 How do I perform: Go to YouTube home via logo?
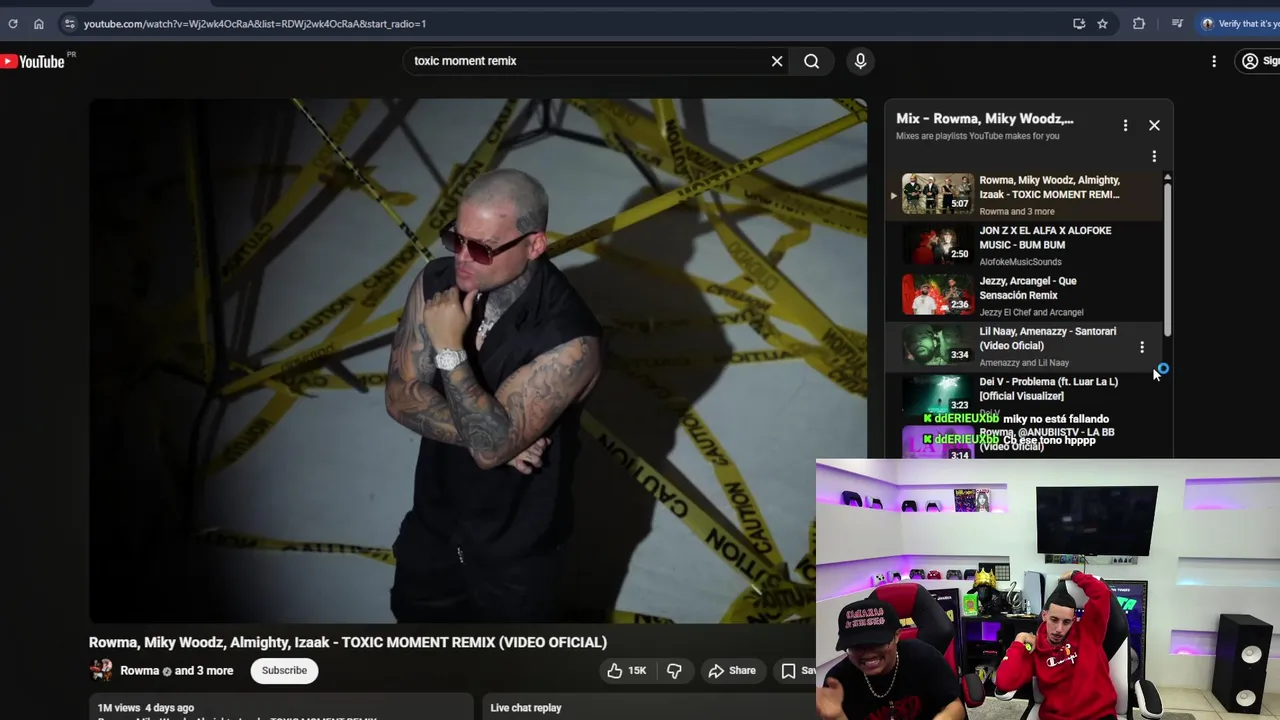(x=33, y=61)
